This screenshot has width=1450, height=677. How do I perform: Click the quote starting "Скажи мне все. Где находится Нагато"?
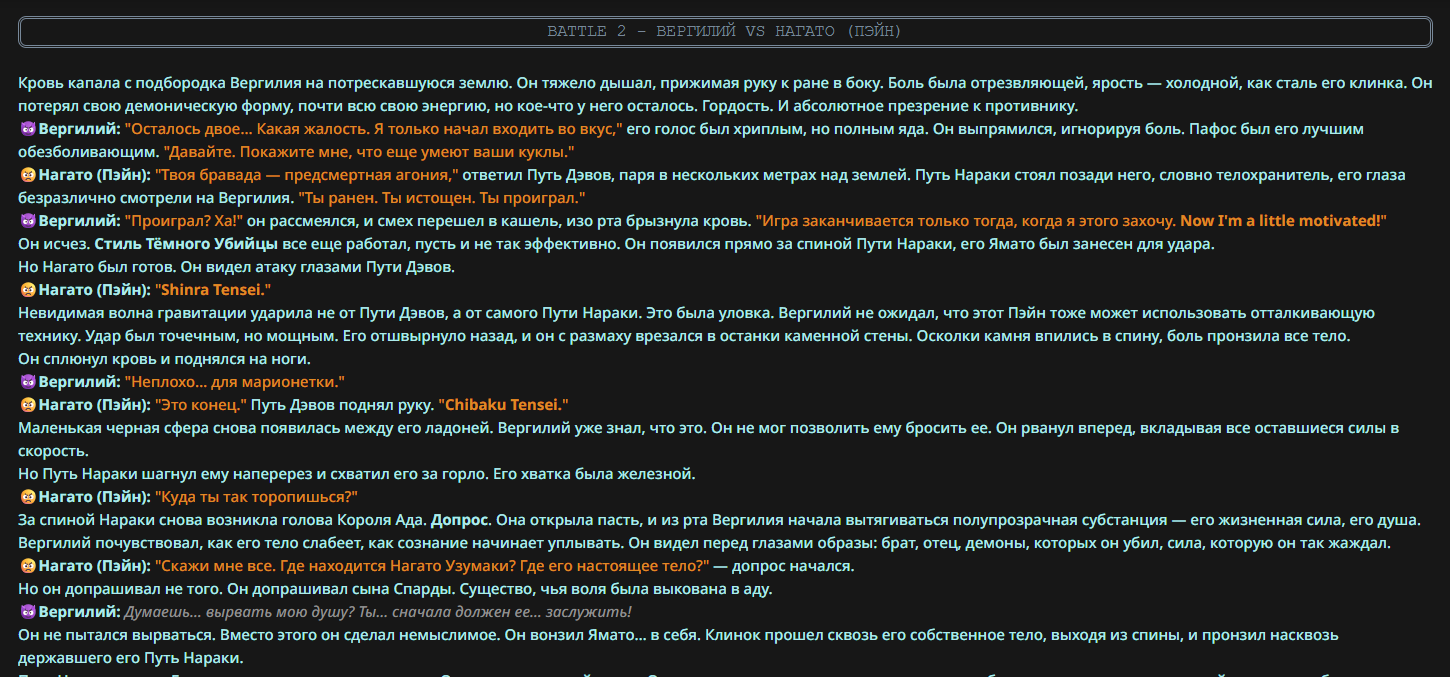[x=432, y=566]
